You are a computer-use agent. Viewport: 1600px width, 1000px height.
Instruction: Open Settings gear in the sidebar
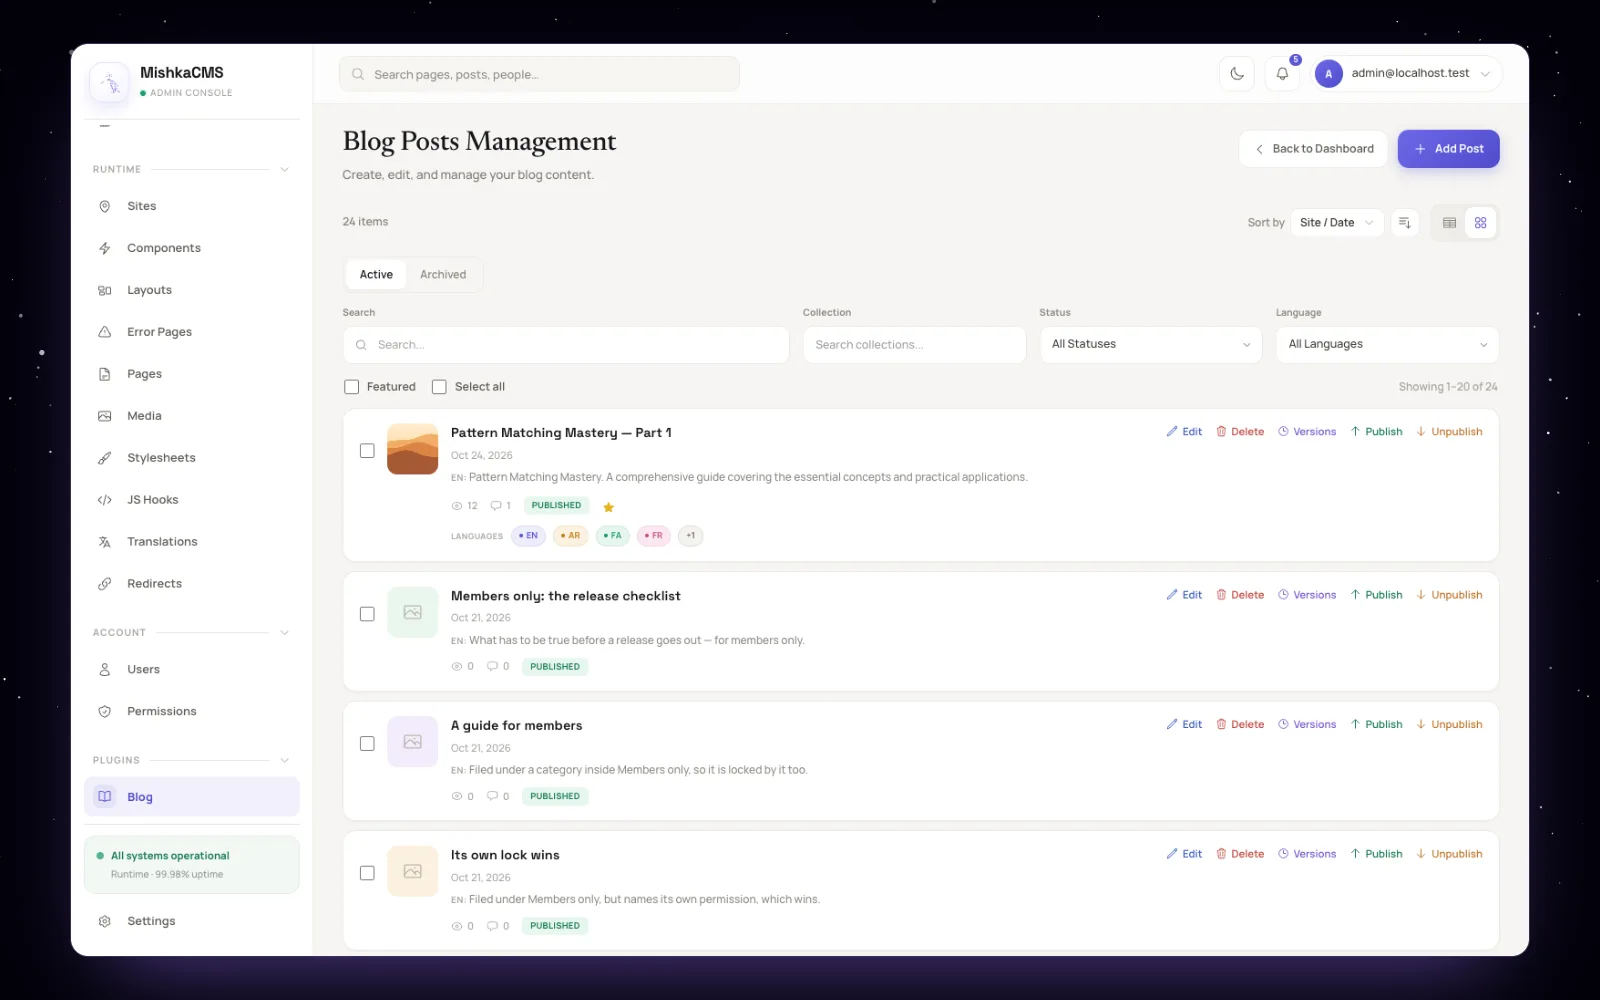[x=191, y=921]
